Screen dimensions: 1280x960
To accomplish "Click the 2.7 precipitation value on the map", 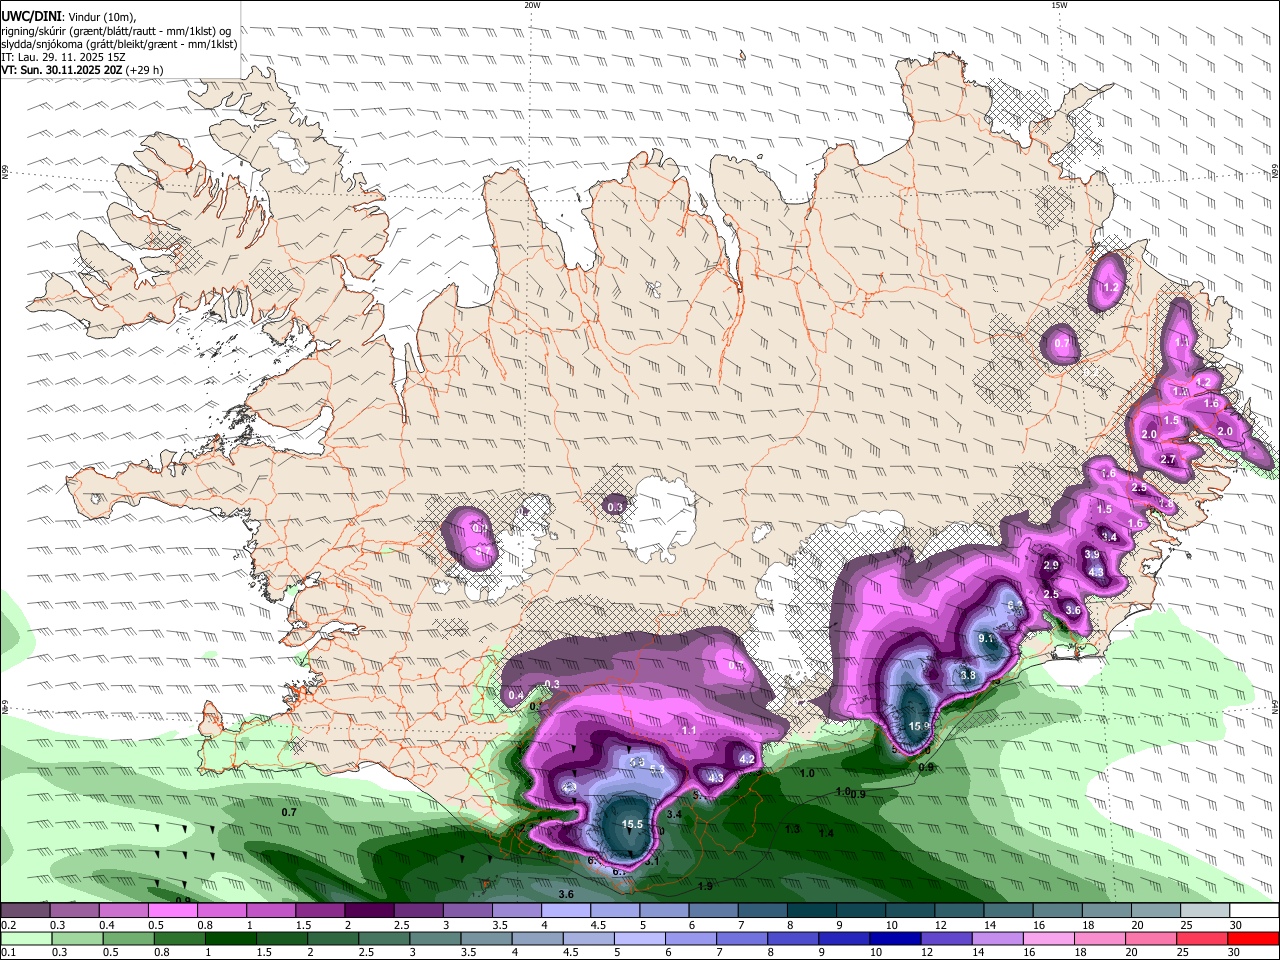I will point(1167,460).
